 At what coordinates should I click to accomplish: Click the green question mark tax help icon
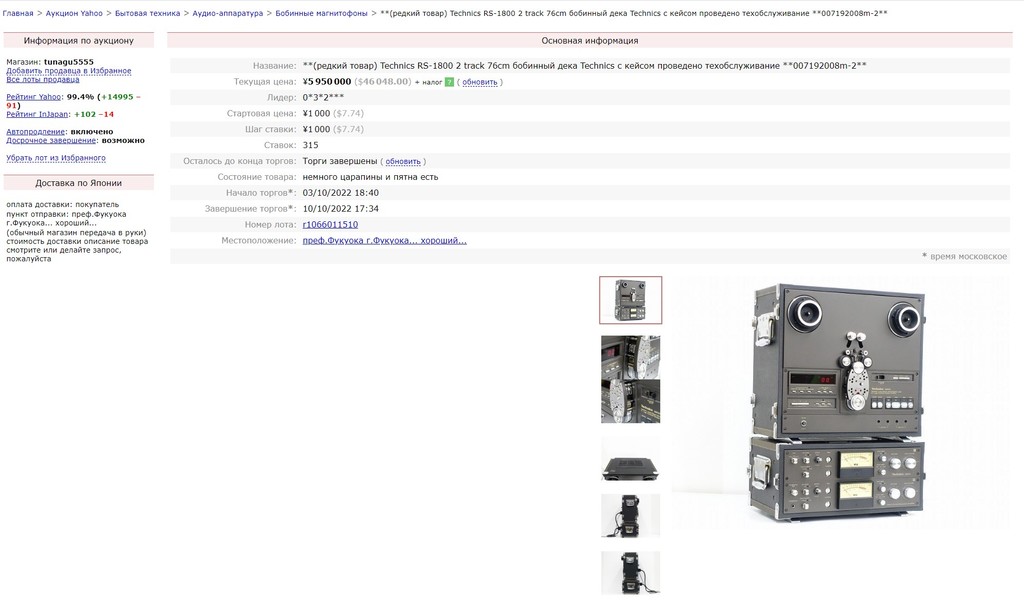pyautogui.click(x=450, y=82)
